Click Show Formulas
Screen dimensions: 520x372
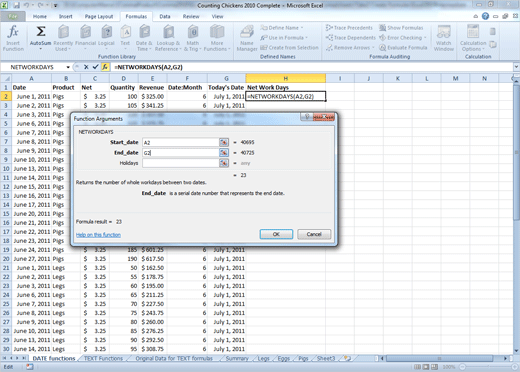pyautogui.click(x=401, y=28)
